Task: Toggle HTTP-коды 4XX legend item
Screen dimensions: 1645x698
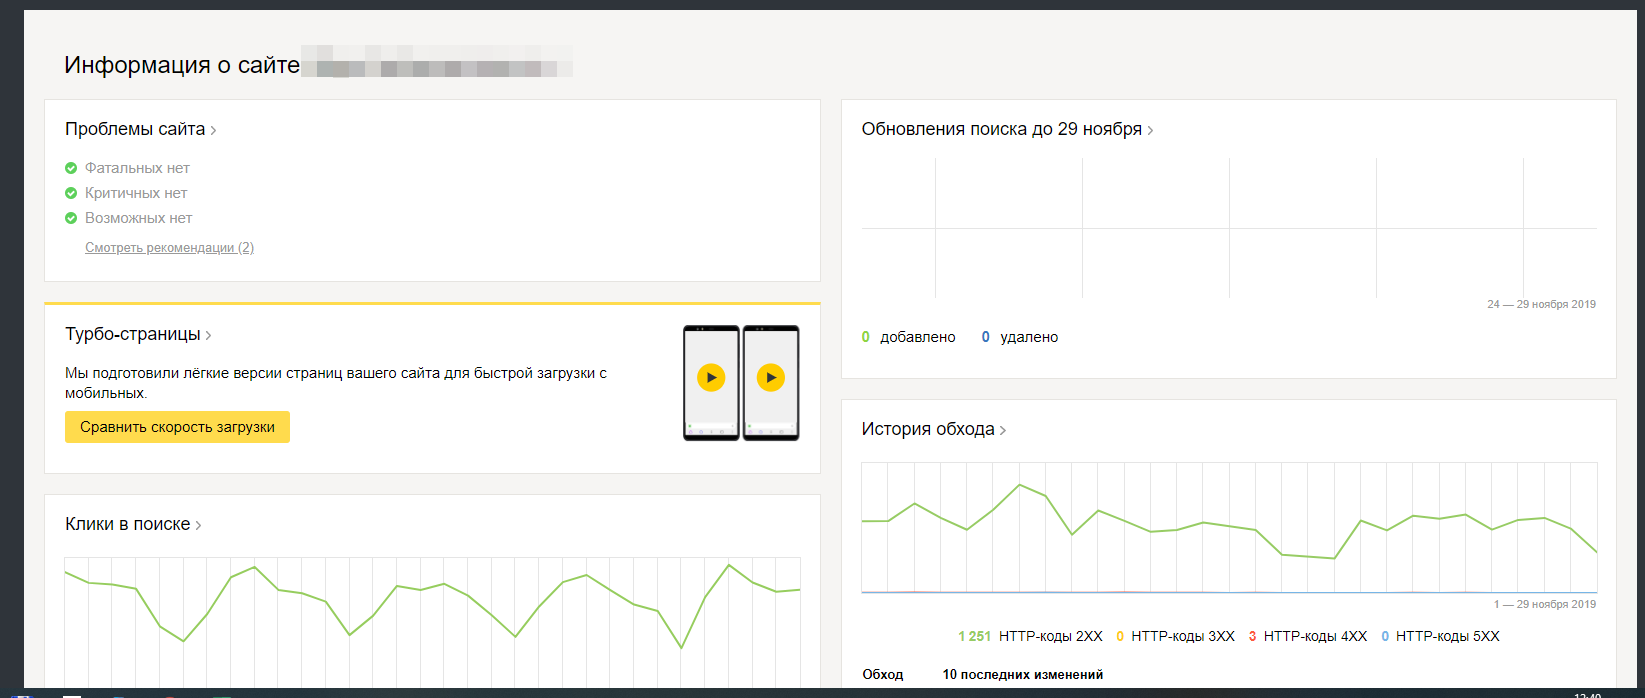Action: click(x=1308, y=636)
